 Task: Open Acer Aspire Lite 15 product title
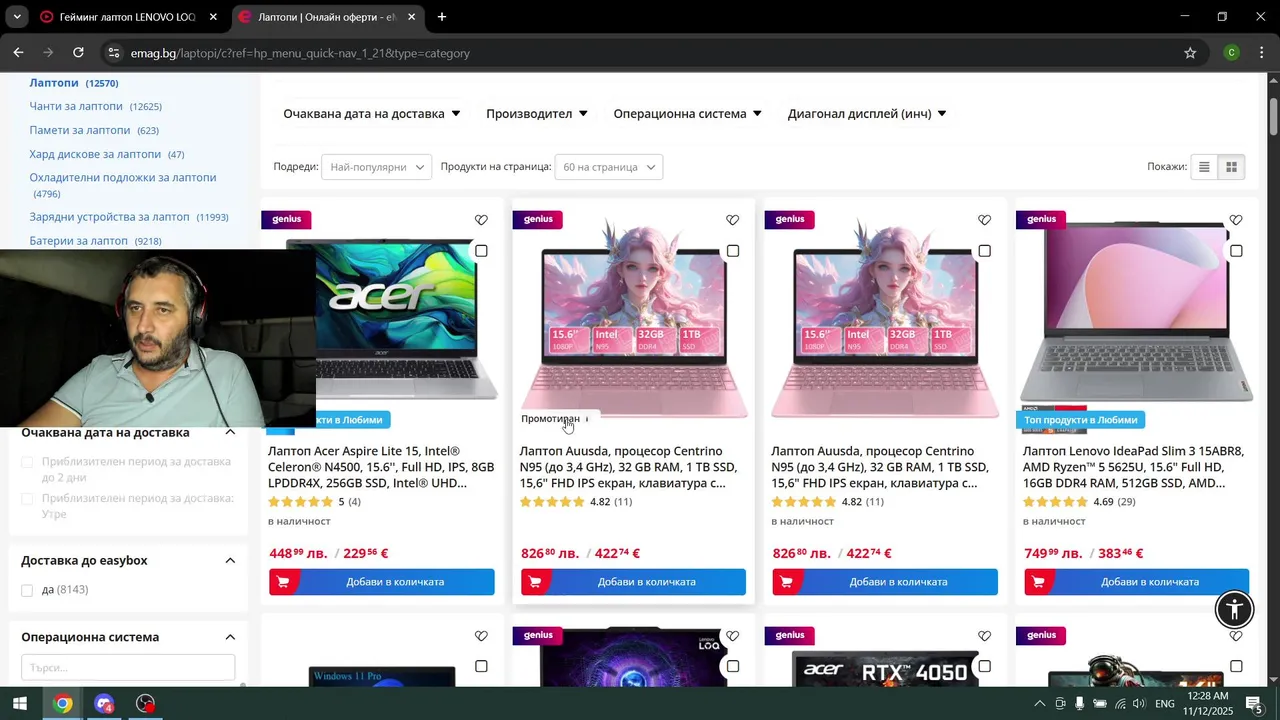(x=381, y=467)
